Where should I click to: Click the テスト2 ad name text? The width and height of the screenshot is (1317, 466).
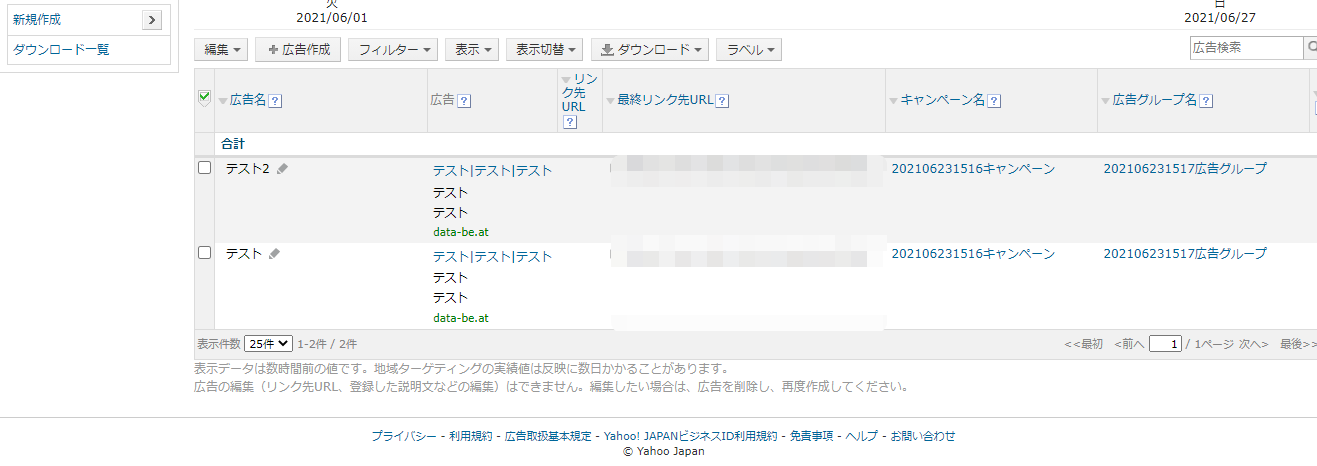point(248,169)
